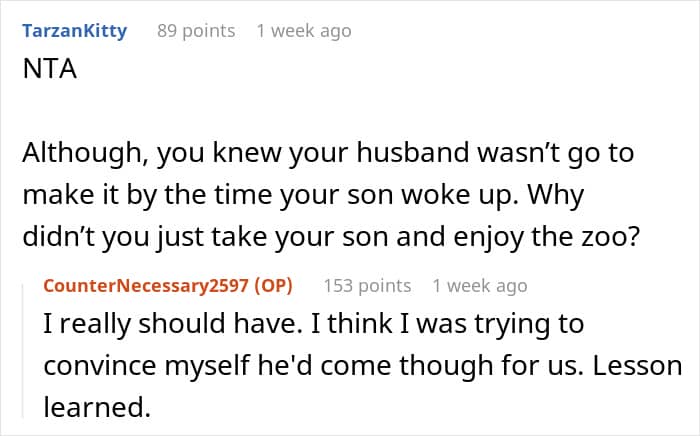Screen dimensions: 700x436
Task: Open the timestamp permalink beside 153 points
Action: (x=480, y=286)
